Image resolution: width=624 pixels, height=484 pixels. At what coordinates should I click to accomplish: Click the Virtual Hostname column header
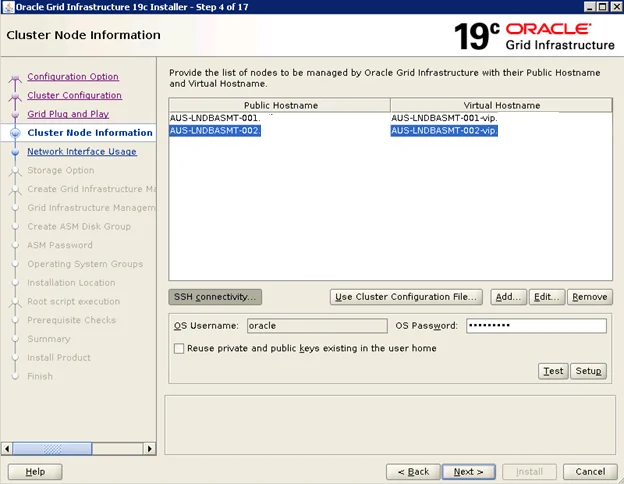pos(501,105)
